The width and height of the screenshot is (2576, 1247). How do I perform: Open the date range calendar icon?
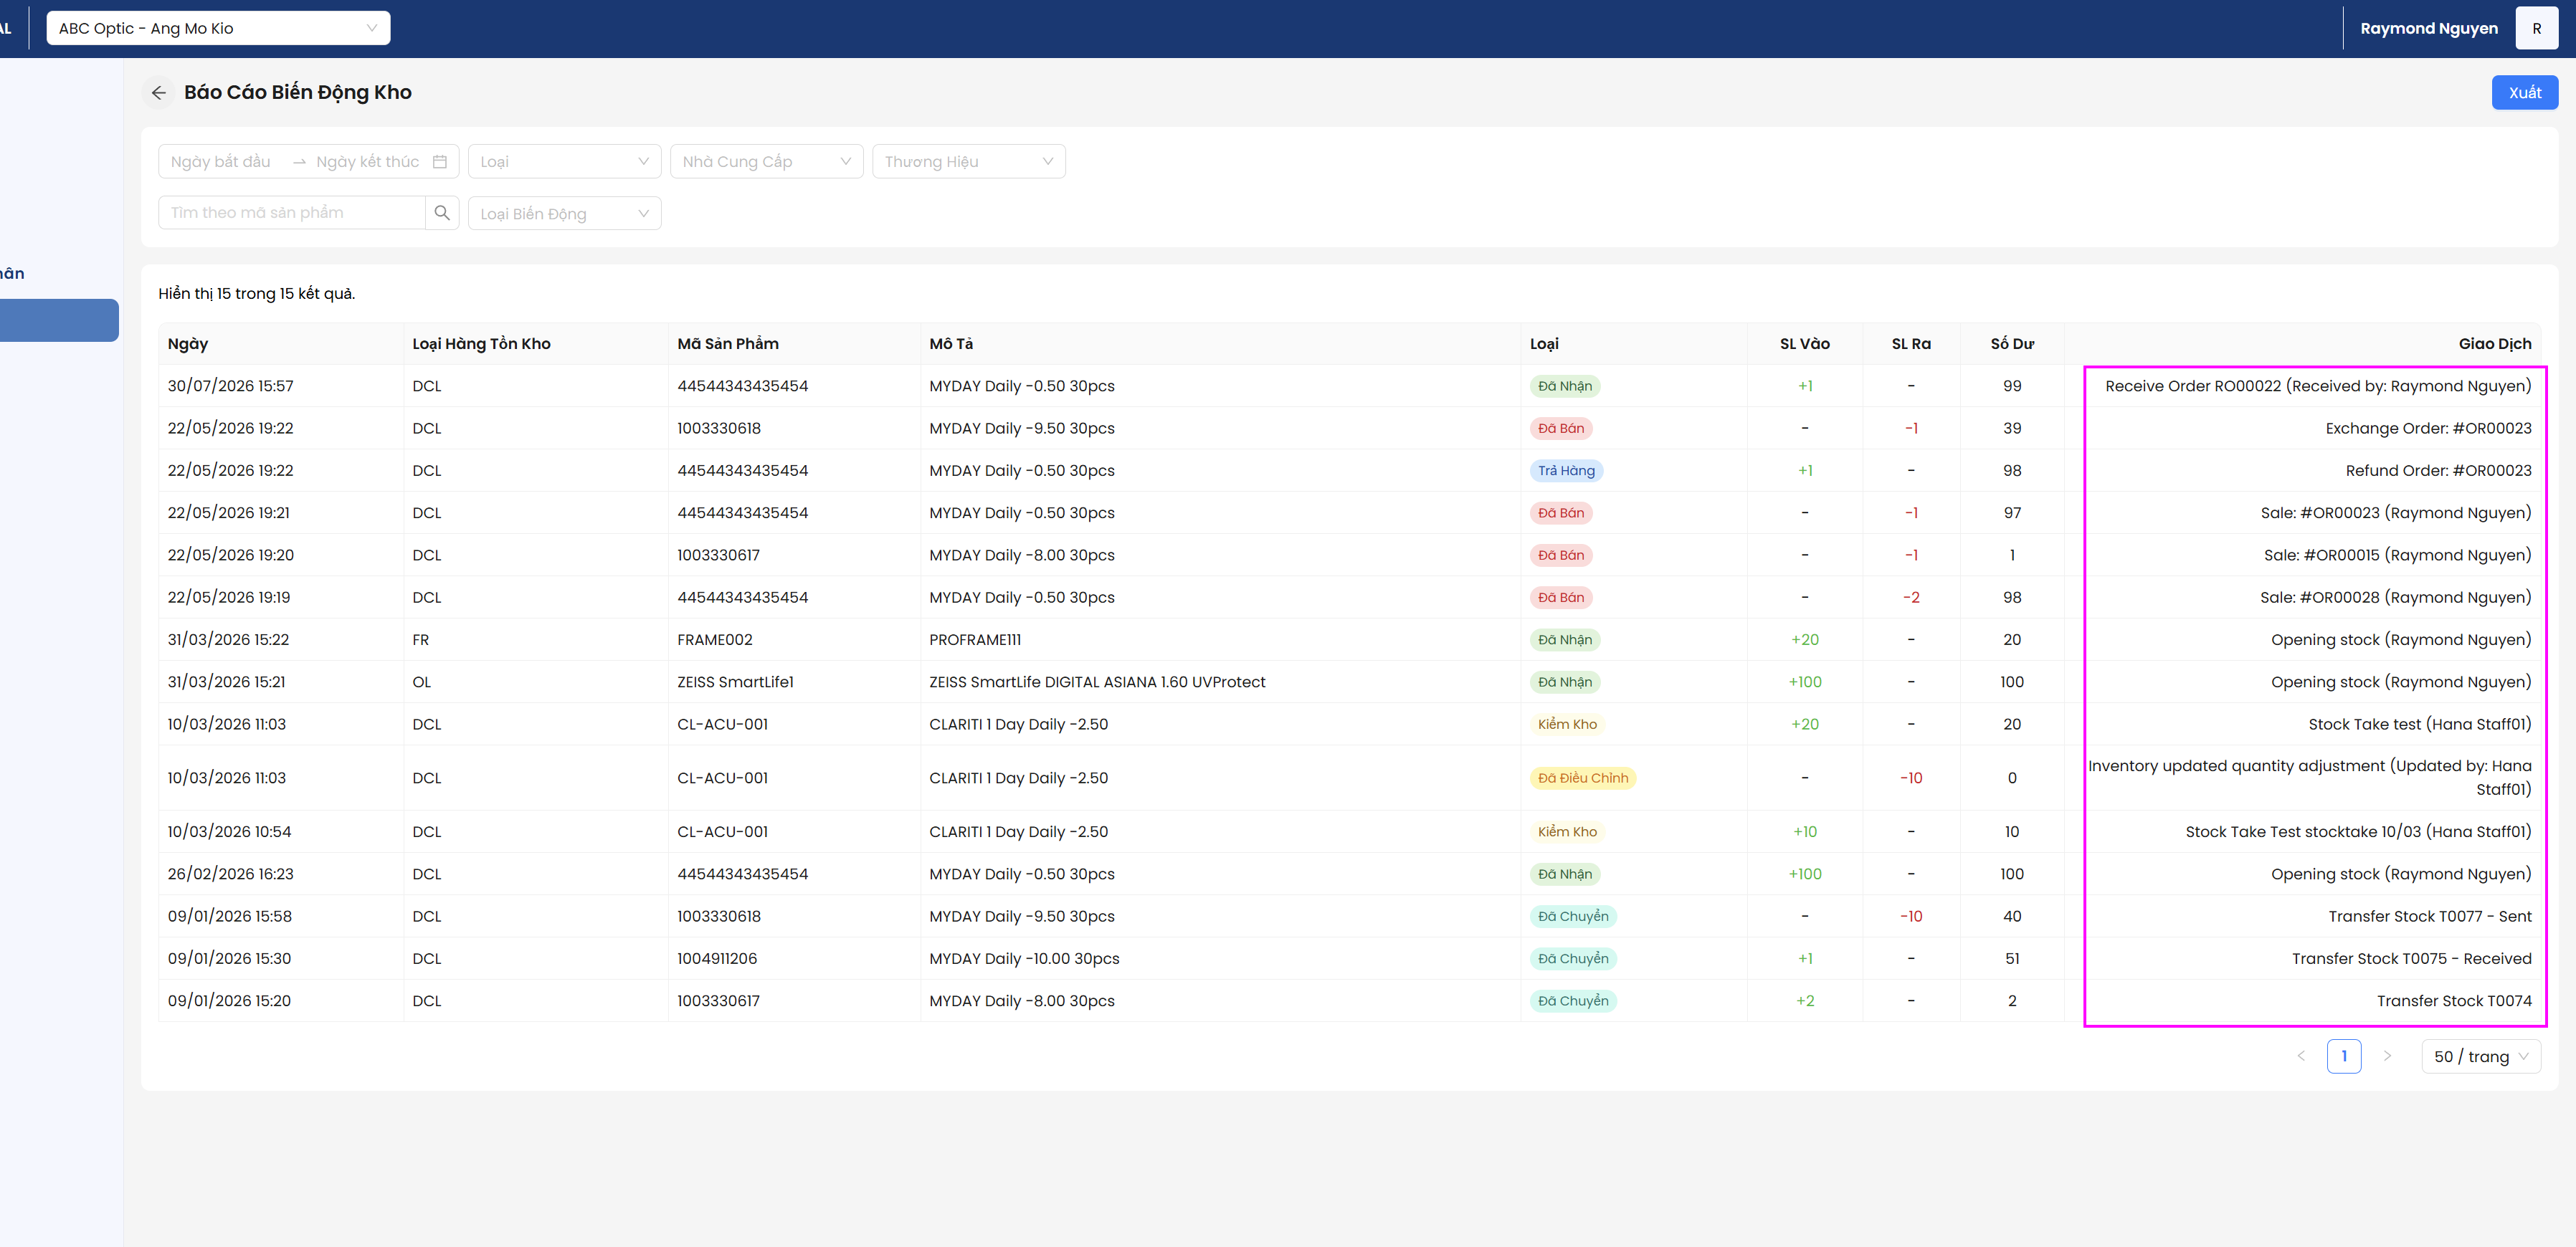(x=440, y=162)
